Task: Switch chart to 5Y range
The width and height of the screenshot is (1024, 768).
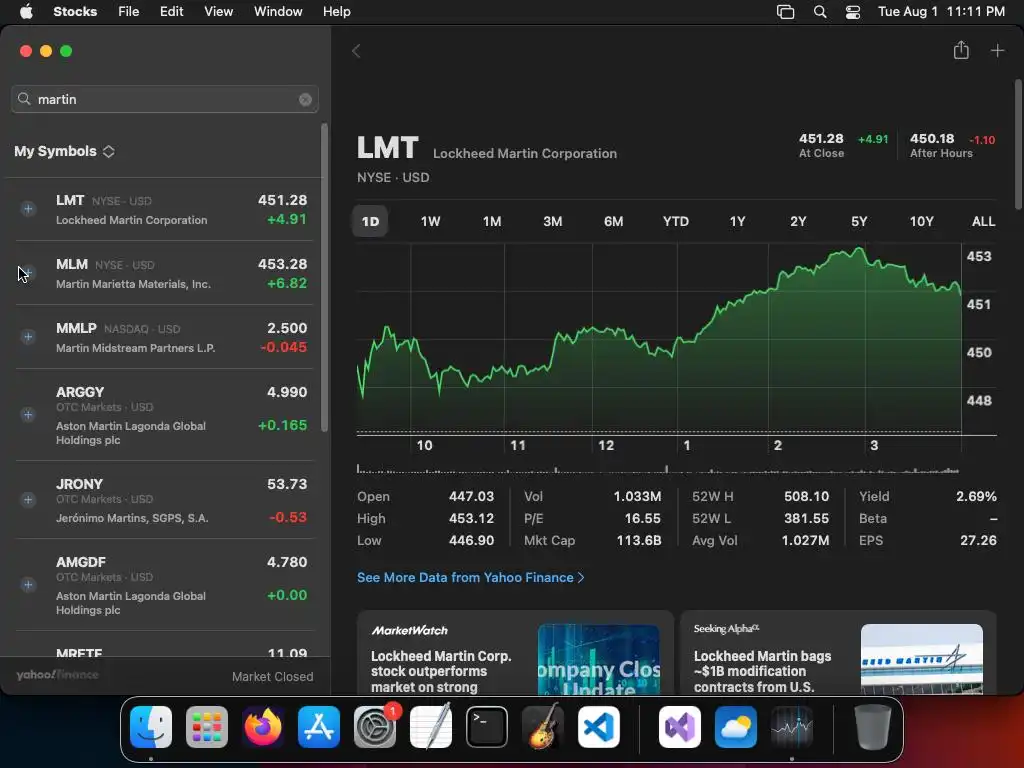Action: coord(859,221)
